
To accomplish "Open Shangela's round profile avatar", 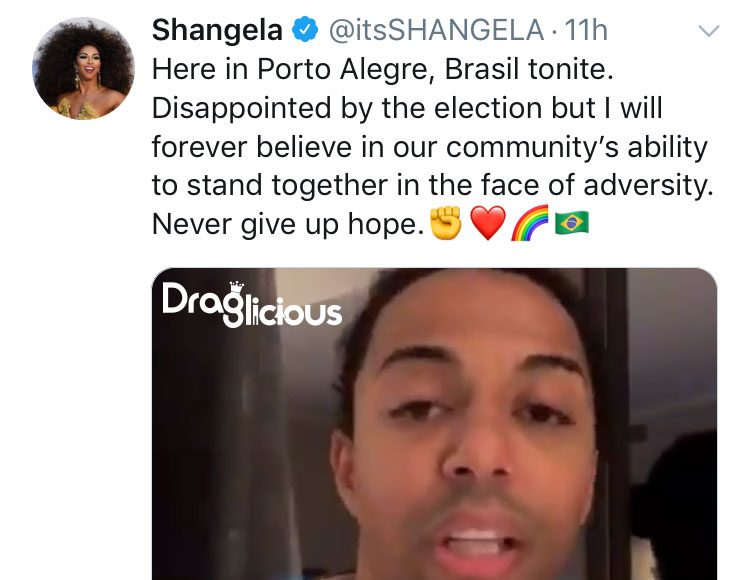I will [83, 68].
